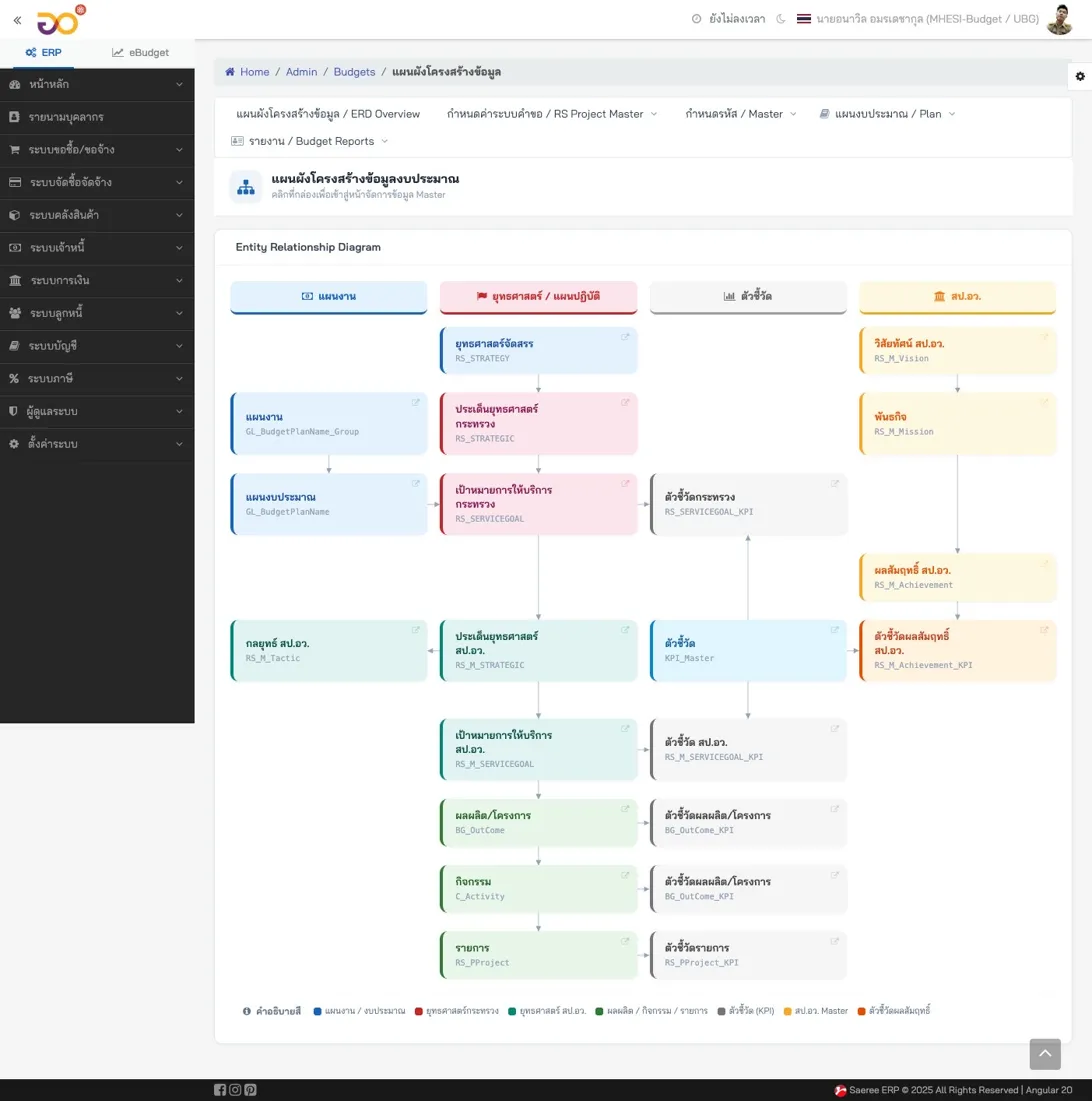The width and height of the screenshot is (1092, 1101).
Task: Click Thai flag language icon
Action: pos(803,19)
